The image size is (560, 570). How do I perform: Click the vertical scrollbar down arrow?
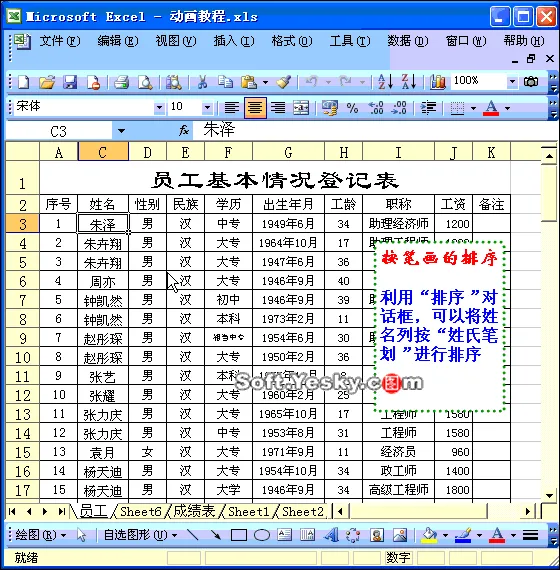coord(549,495)
